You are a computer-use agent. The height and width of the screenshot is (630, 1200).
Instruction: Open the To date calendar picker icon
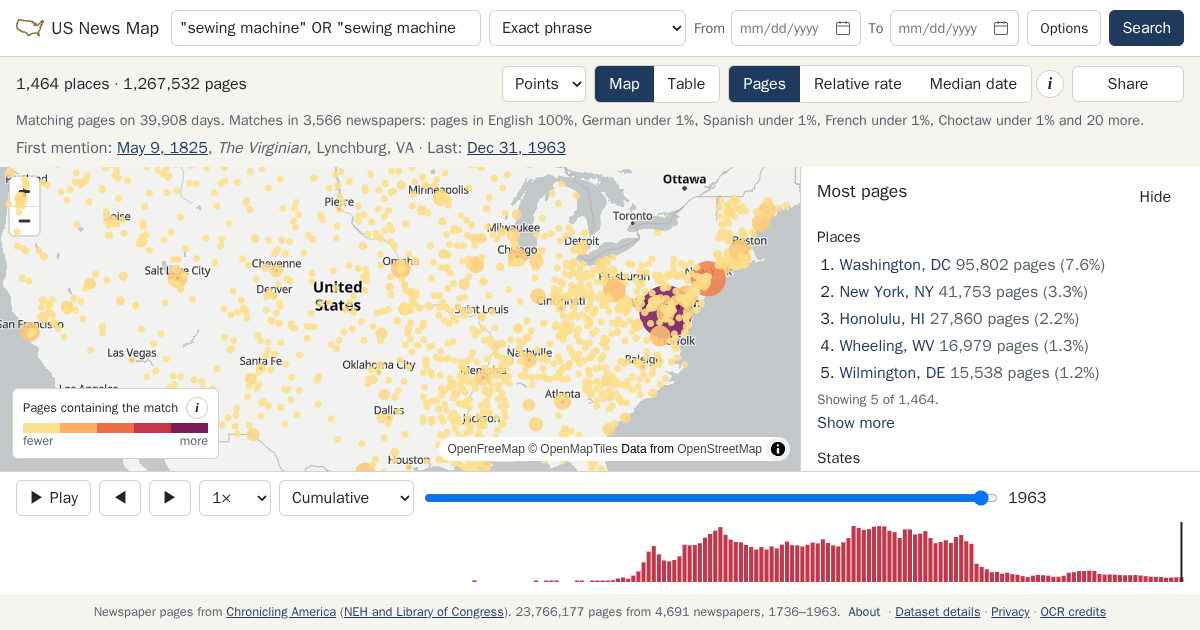click(x=1001, y=28)
